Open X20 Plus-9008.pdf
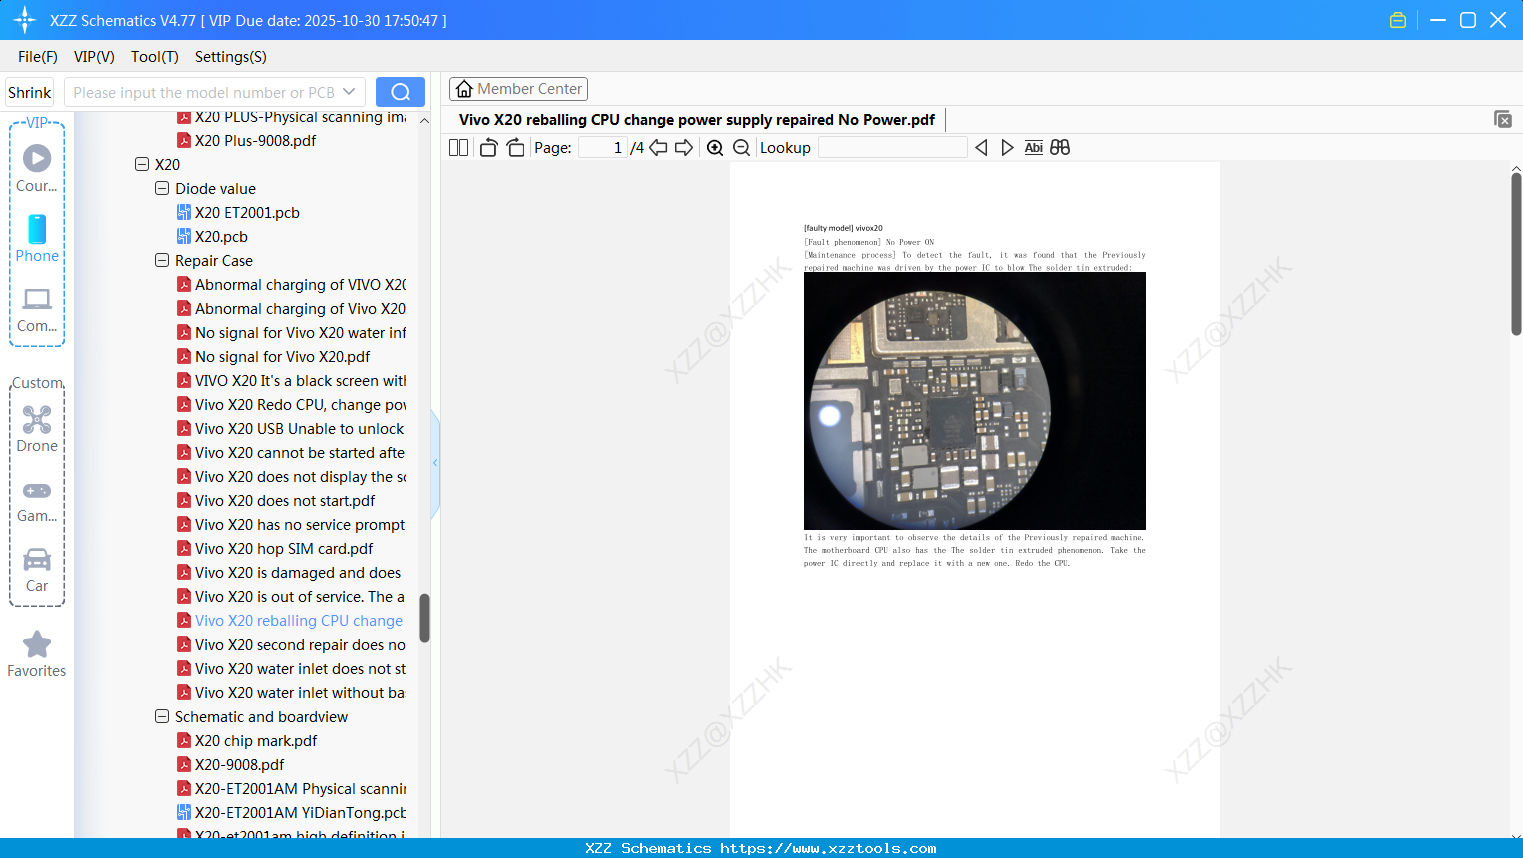The width and height of the screenshot is (1523, 858). click(255, 140)
